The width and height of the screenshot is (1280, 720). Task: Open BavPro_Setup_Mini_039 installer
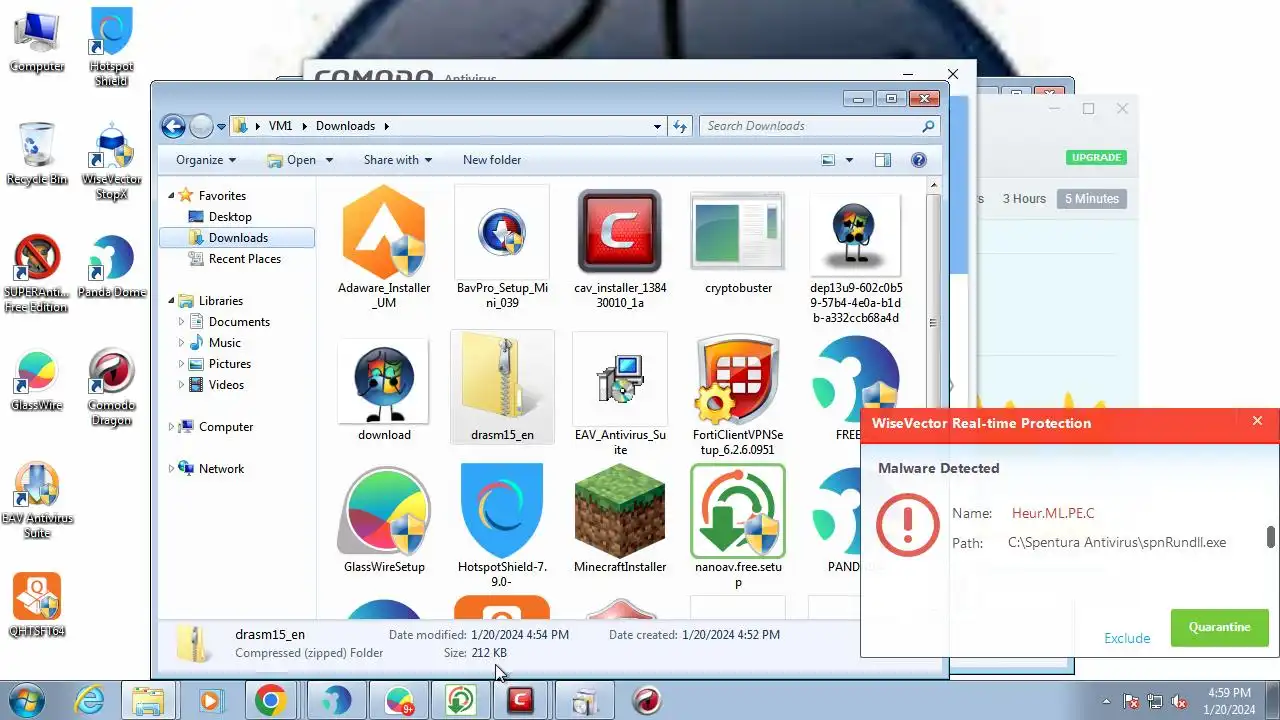point(502,245)
